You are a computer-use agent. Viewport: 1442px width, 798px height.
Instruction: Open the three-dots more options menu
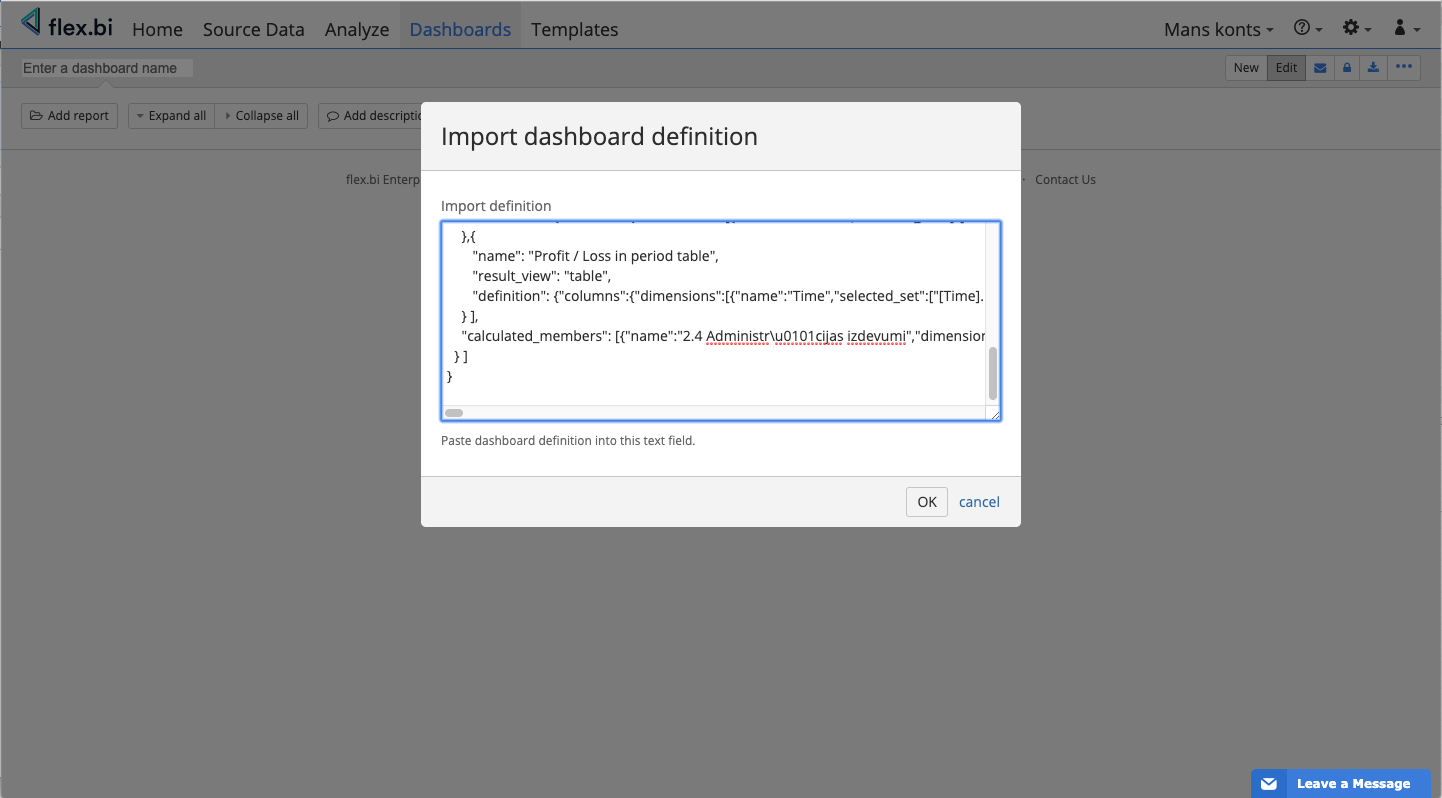1404,68
